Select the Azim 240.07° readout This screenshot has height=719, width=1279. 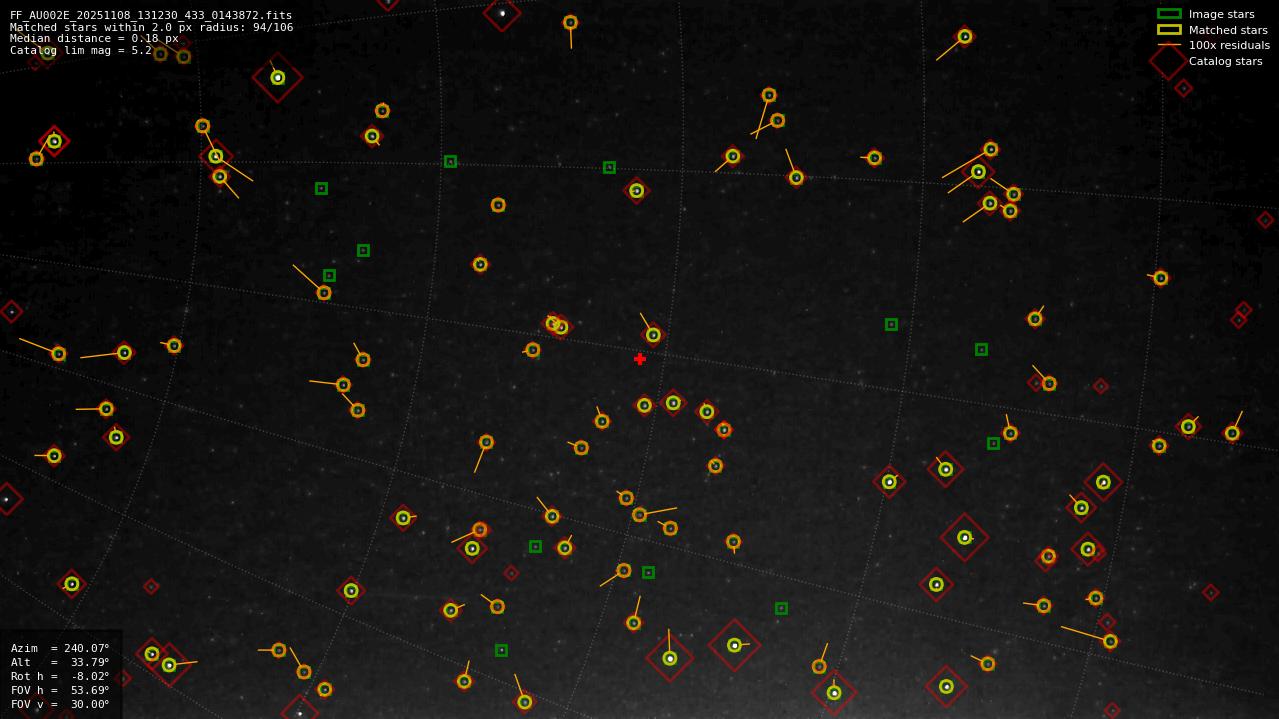60,648
